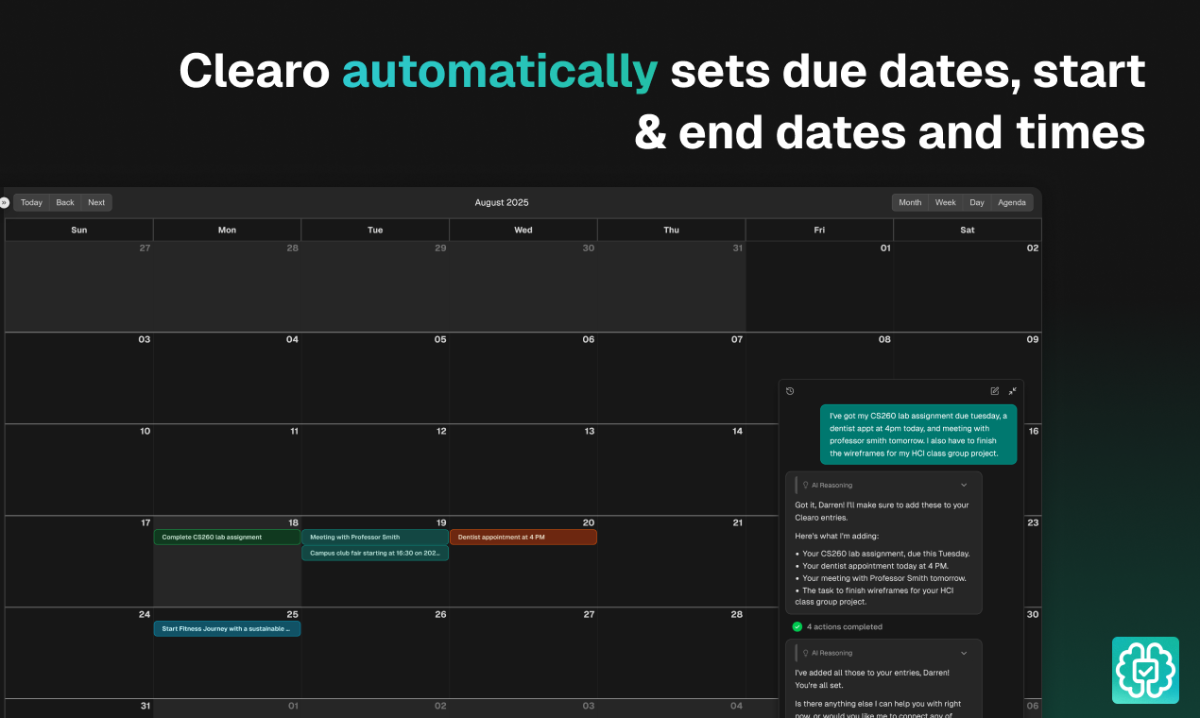This screenshot has height=718, width=1200.
Task: Start new chat with compose icon
Action: click(x=994, y=391)
